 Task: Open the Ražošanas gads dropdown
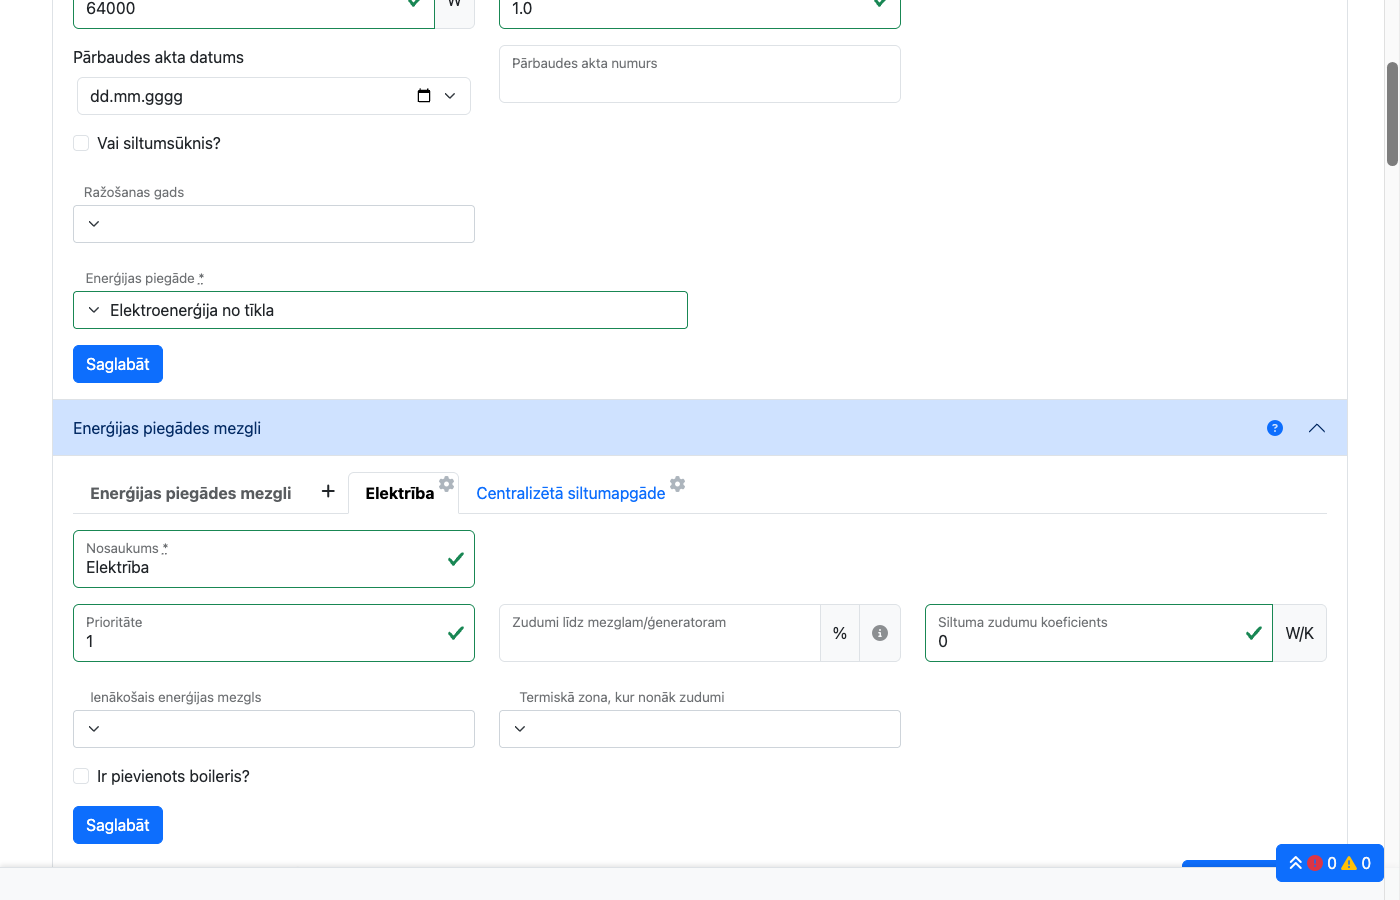(274, 224)
